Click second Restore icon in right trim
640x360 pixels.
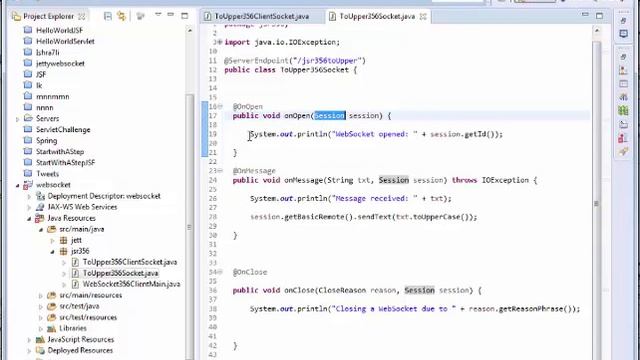(x=623, y=57)
